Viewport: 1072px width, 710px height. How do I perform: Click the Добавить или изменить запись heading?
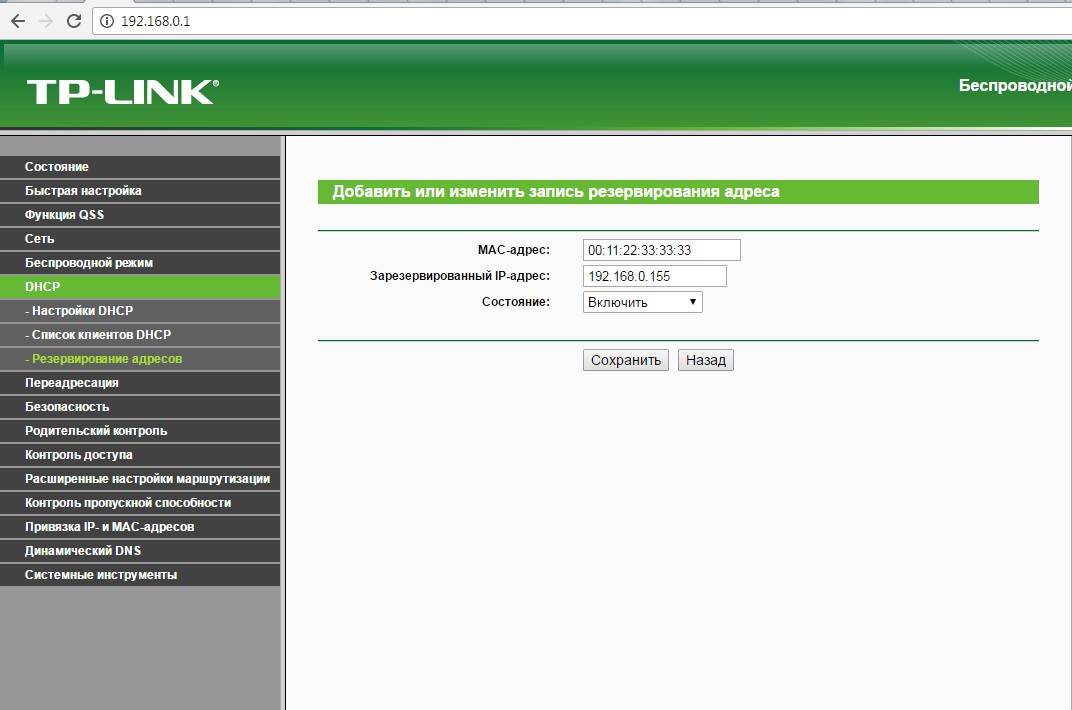coord(556,192)
